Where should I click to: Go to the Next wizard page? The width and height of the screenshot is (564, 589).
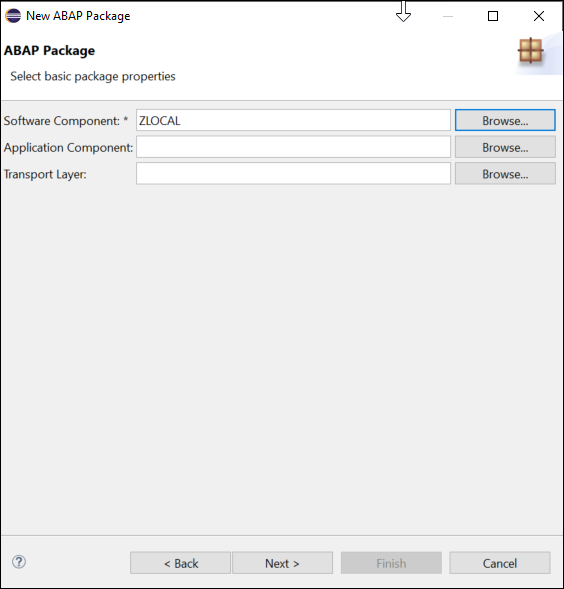click(282, 563)
